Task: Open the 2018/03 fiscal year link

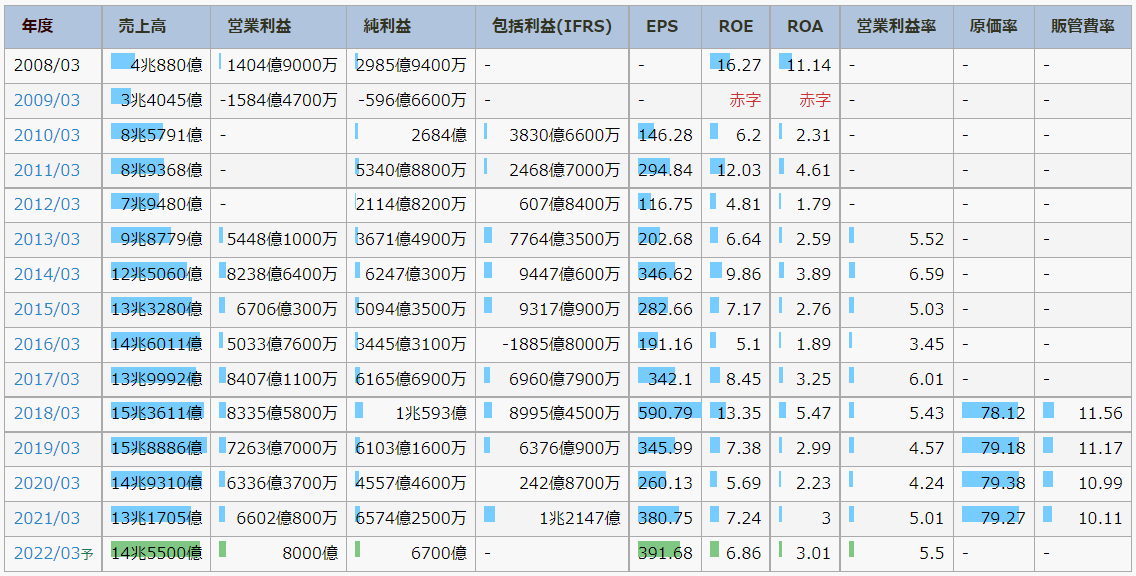Action: (x=47, y=414)
